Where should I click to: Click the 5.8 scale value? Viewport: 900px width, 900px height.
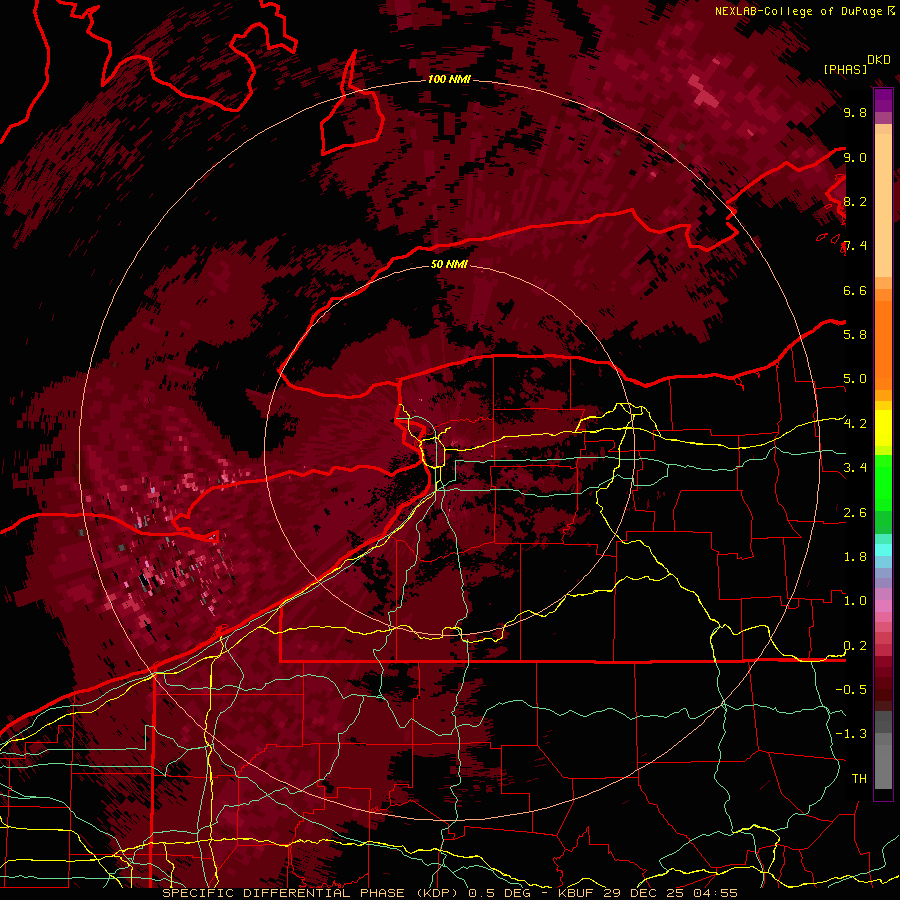855,334
